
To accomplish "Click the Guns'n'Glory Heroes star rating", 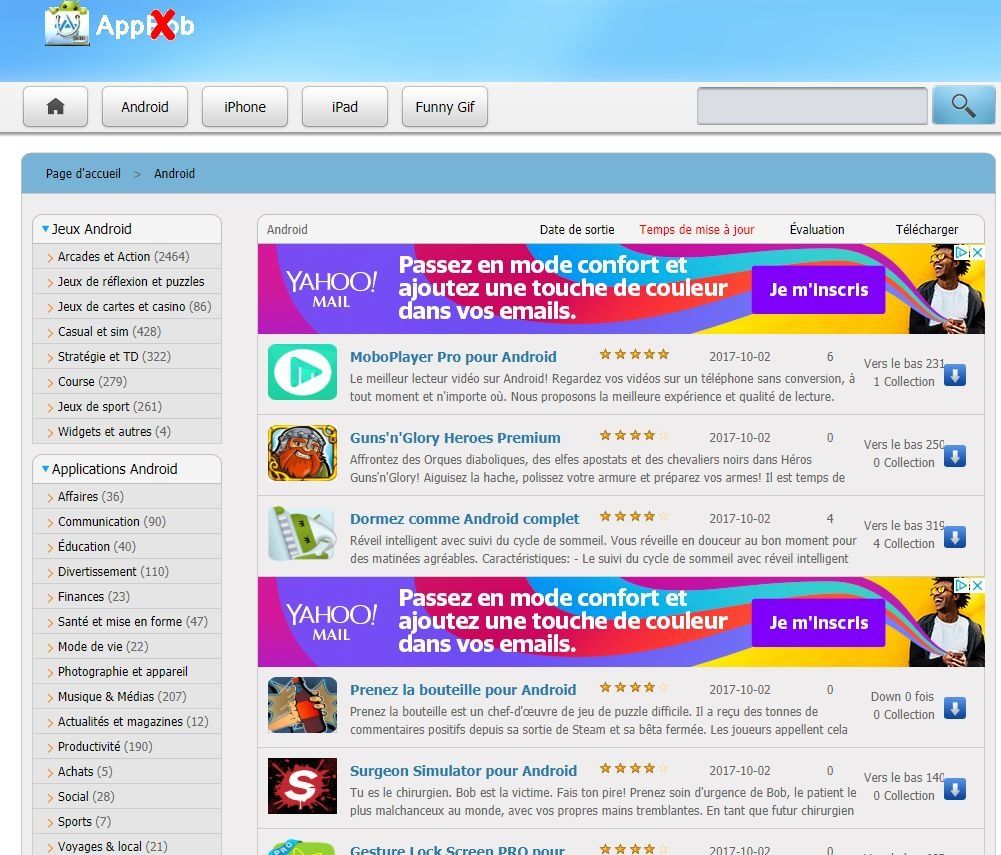I will [x=634, y=435].
